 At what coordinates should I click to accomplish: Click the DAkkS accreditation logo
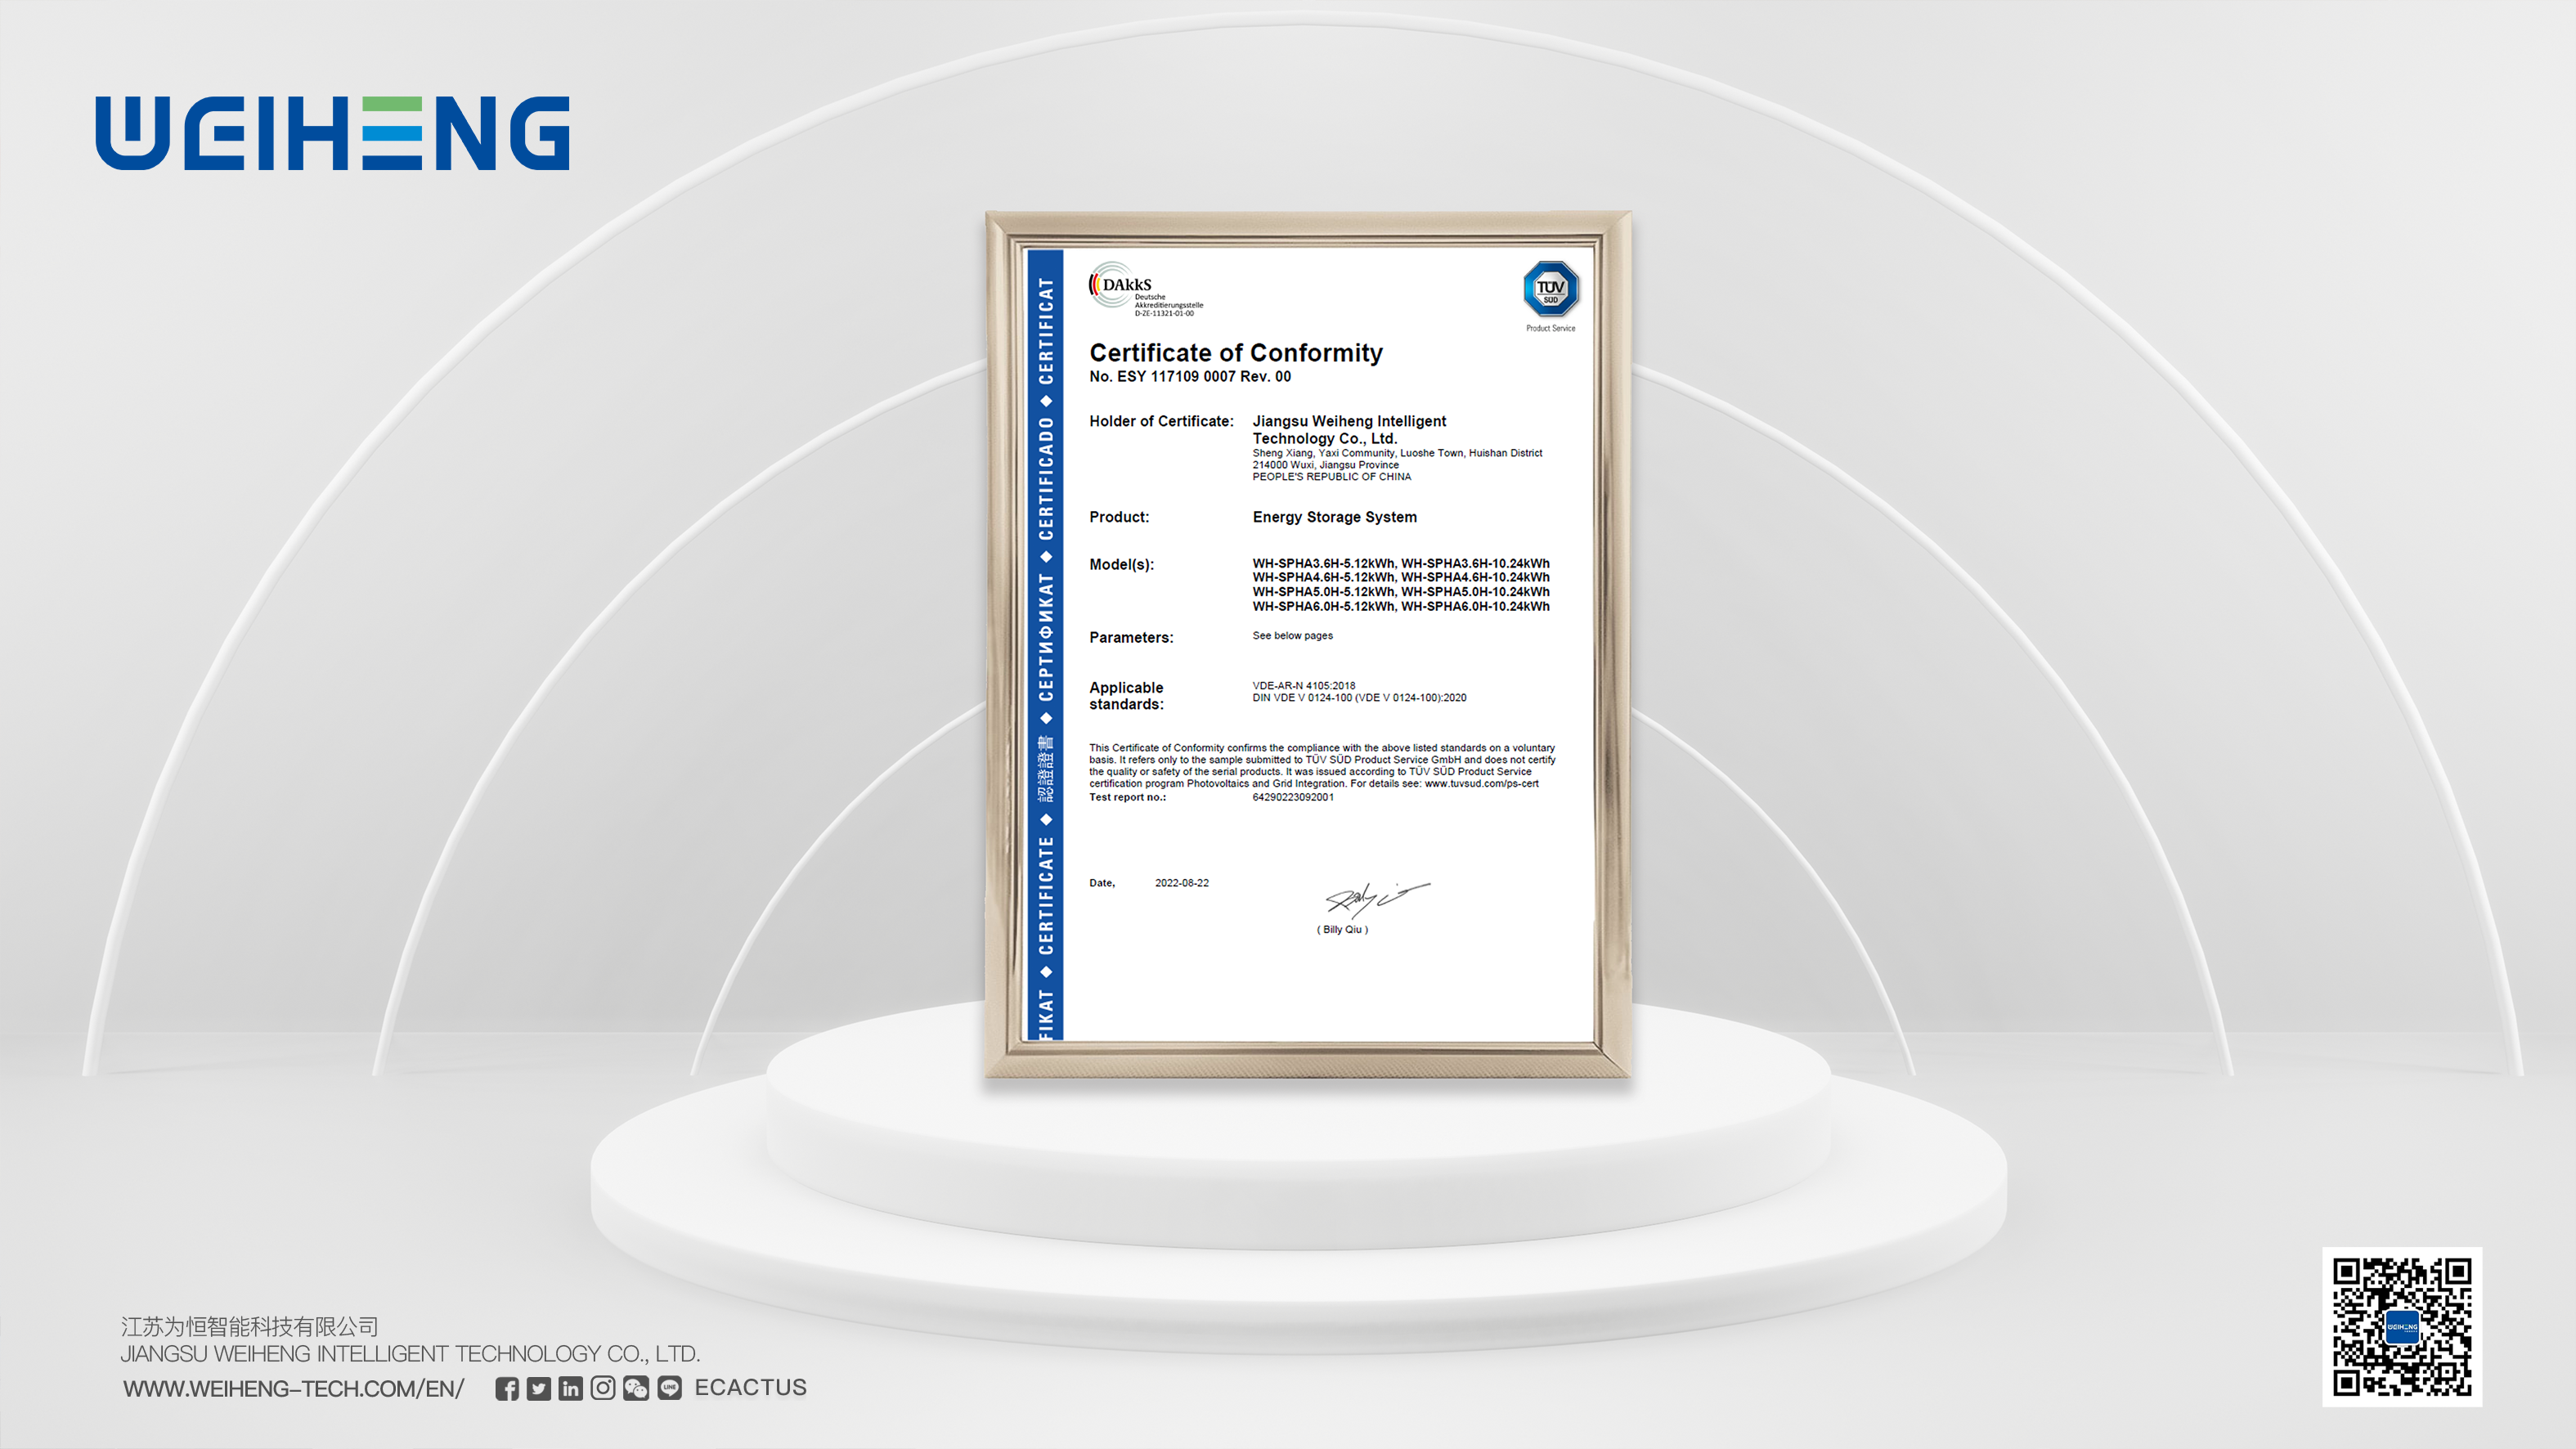(1146, 290)
